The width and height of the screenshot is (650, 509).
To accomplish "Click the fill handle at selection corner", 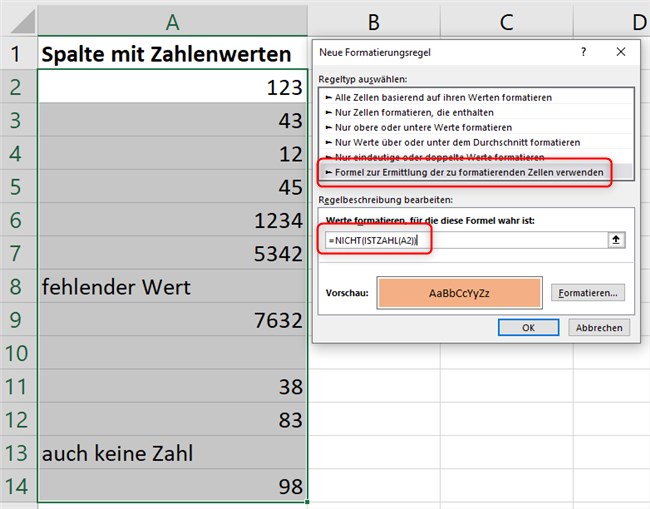I will 307,502.
